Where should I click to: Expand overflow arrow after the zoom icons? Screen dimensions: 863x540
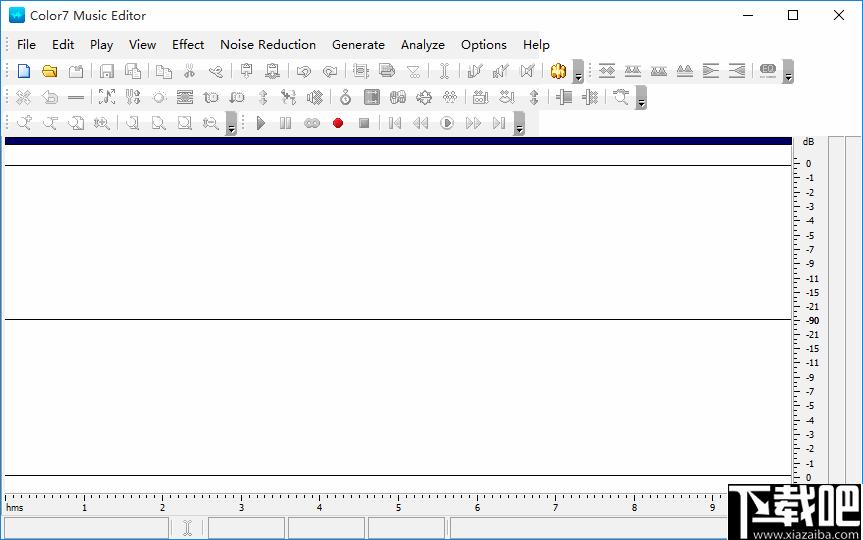tap(231, 123)
